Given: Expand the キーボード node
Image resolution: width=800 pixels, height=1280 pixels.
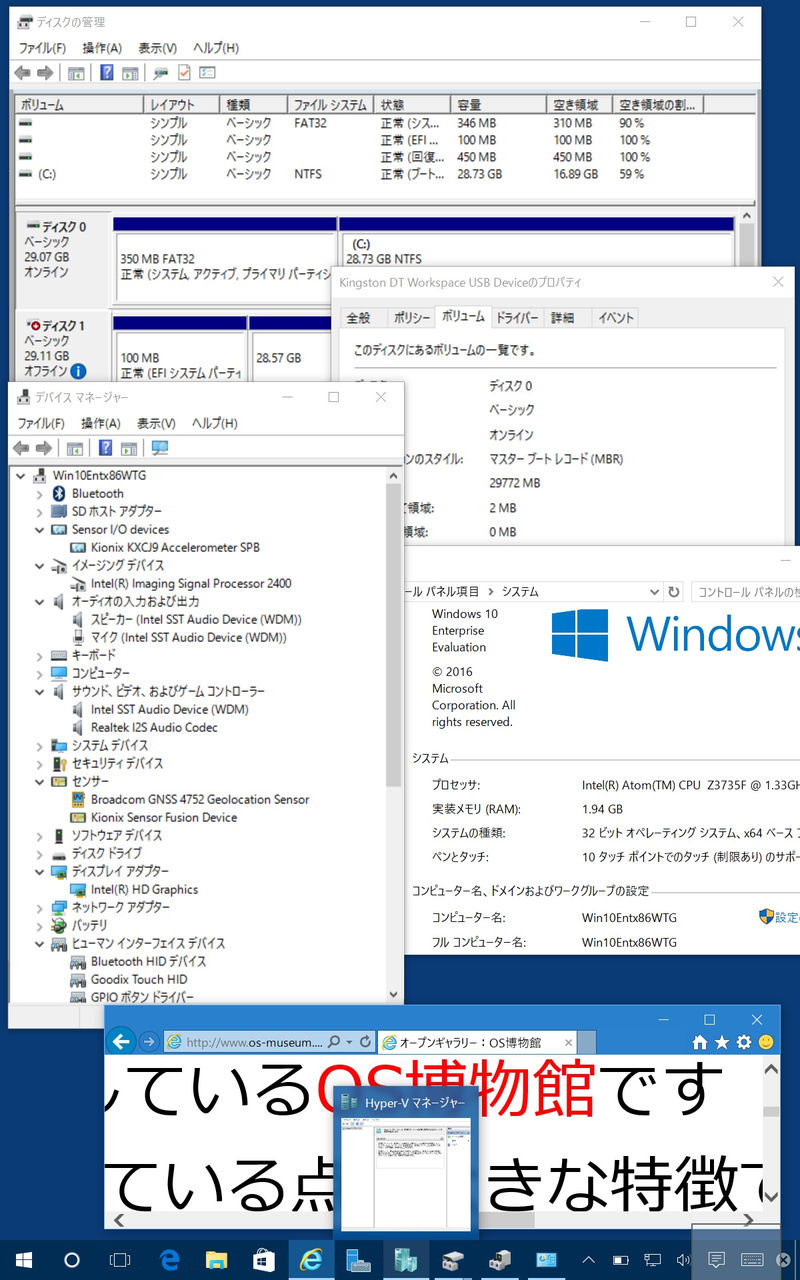Looking at the screenshot, I should [40, 656].
